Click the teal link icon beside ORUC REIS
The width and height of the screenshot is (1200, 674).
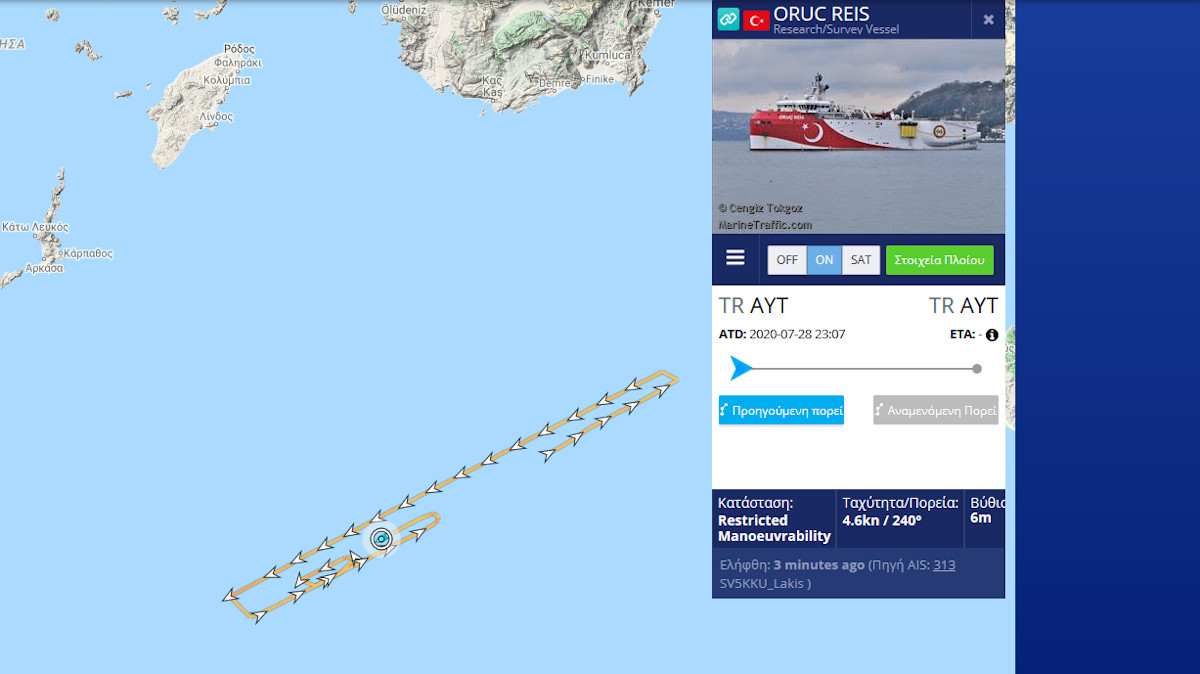click(x=728, y=19)
